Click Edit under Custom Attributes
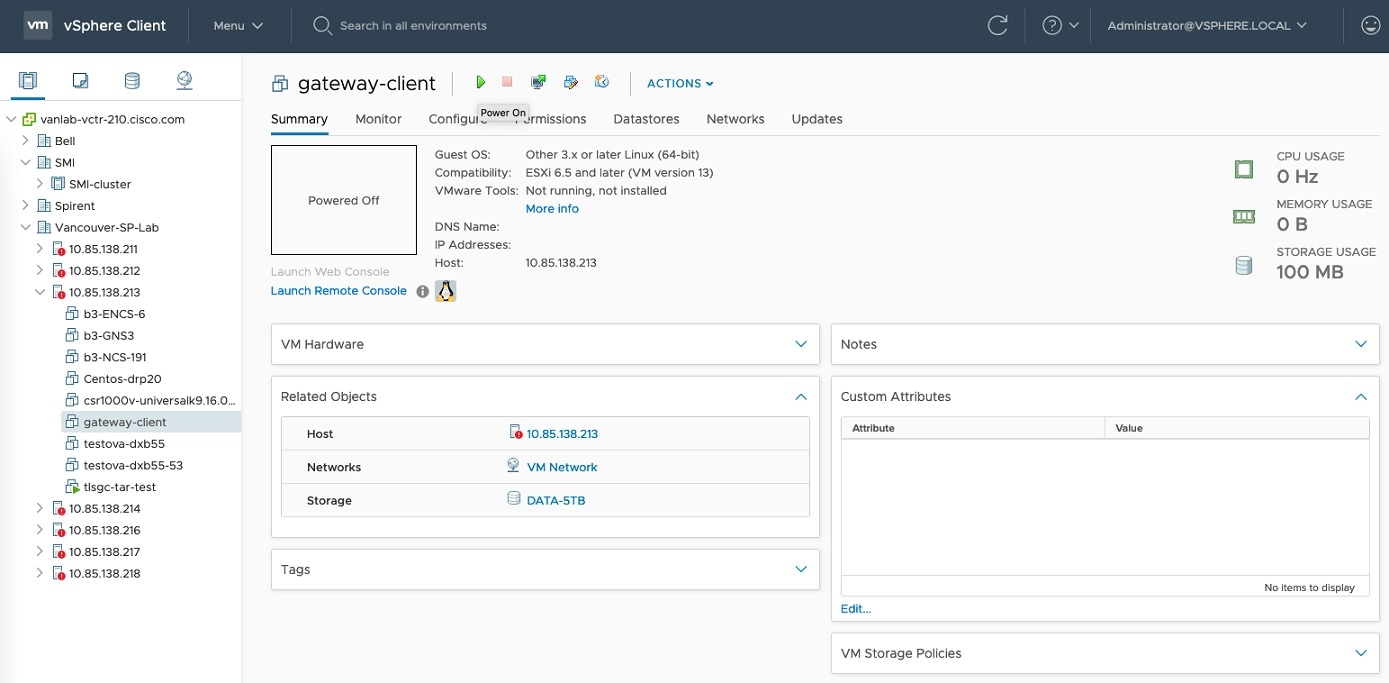The height and width of the screenshot is (683, 1389). pos(855,608)
